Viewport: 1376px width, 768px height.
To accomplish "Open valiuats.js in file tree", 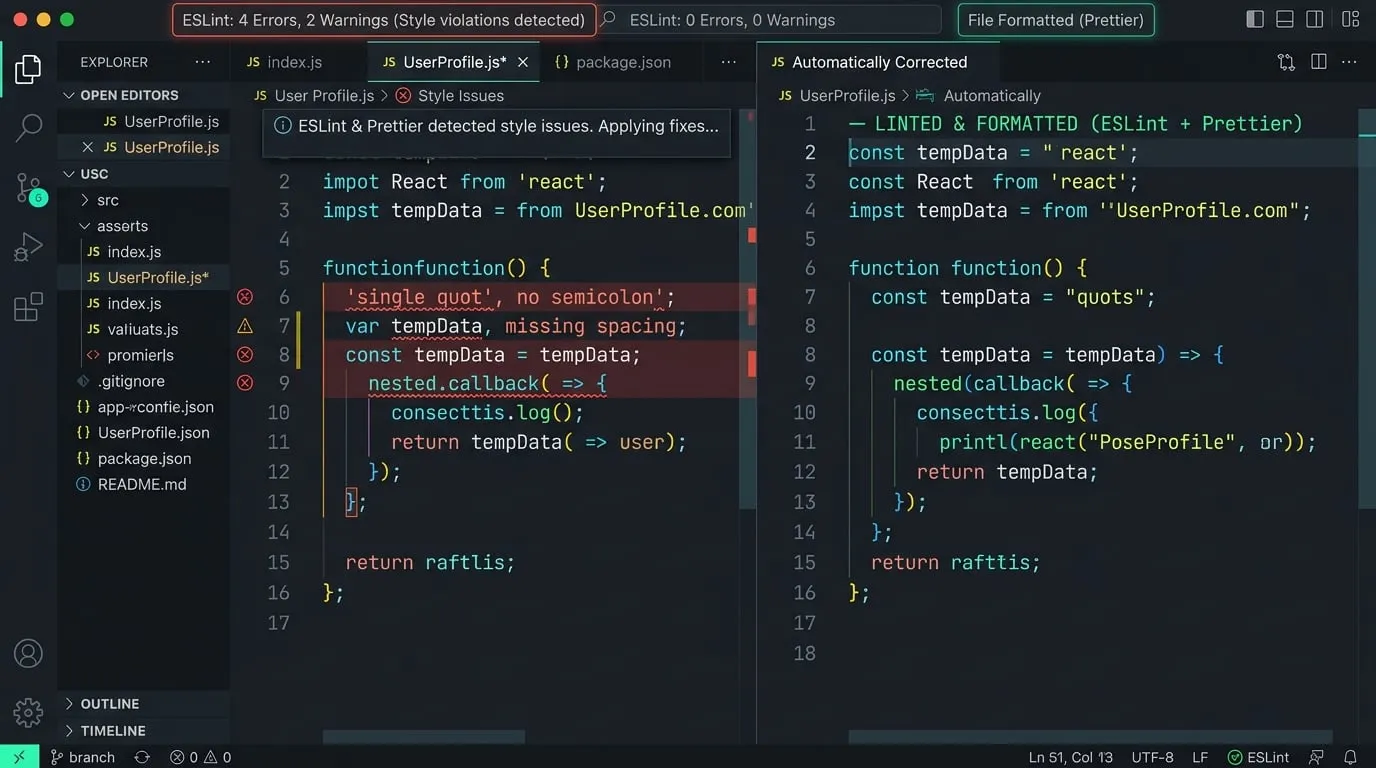I will point(132,329).
